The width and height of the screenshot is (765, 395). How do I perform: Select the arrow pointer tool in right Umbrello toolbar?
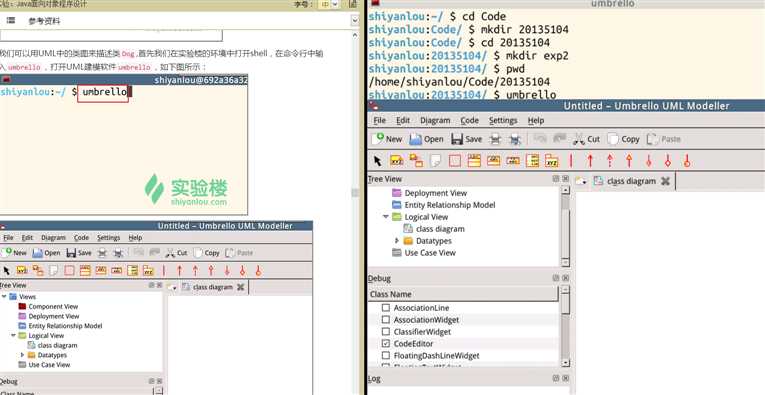tap(377, 160)
